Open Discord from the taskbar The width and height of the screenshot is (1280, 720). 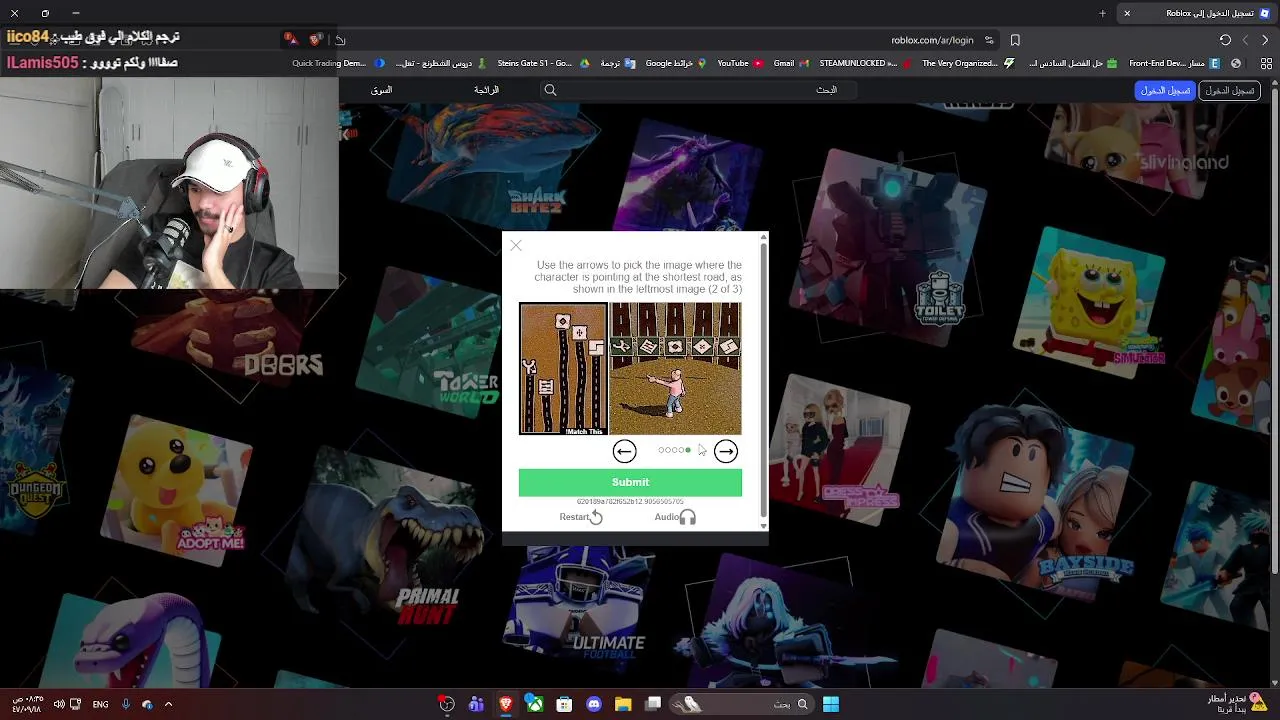(x=594, y=704)
